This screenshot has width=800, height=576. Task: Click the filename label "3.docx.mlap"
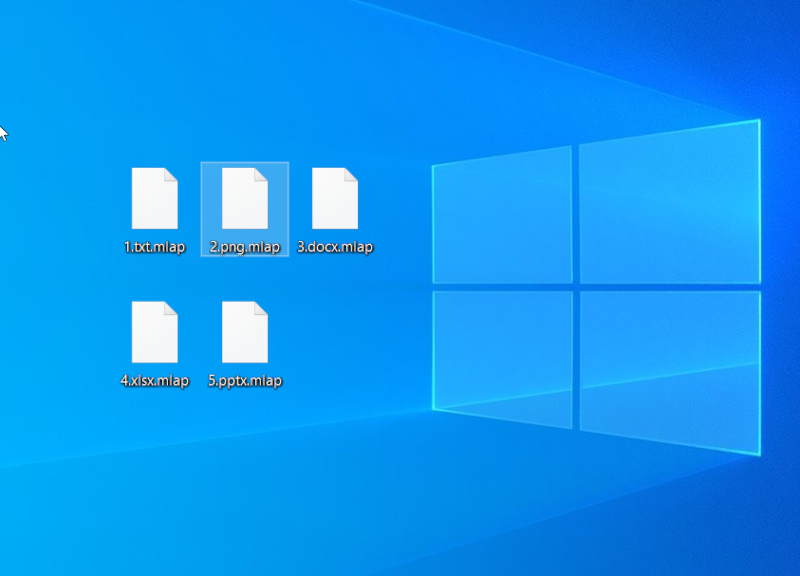335,247
